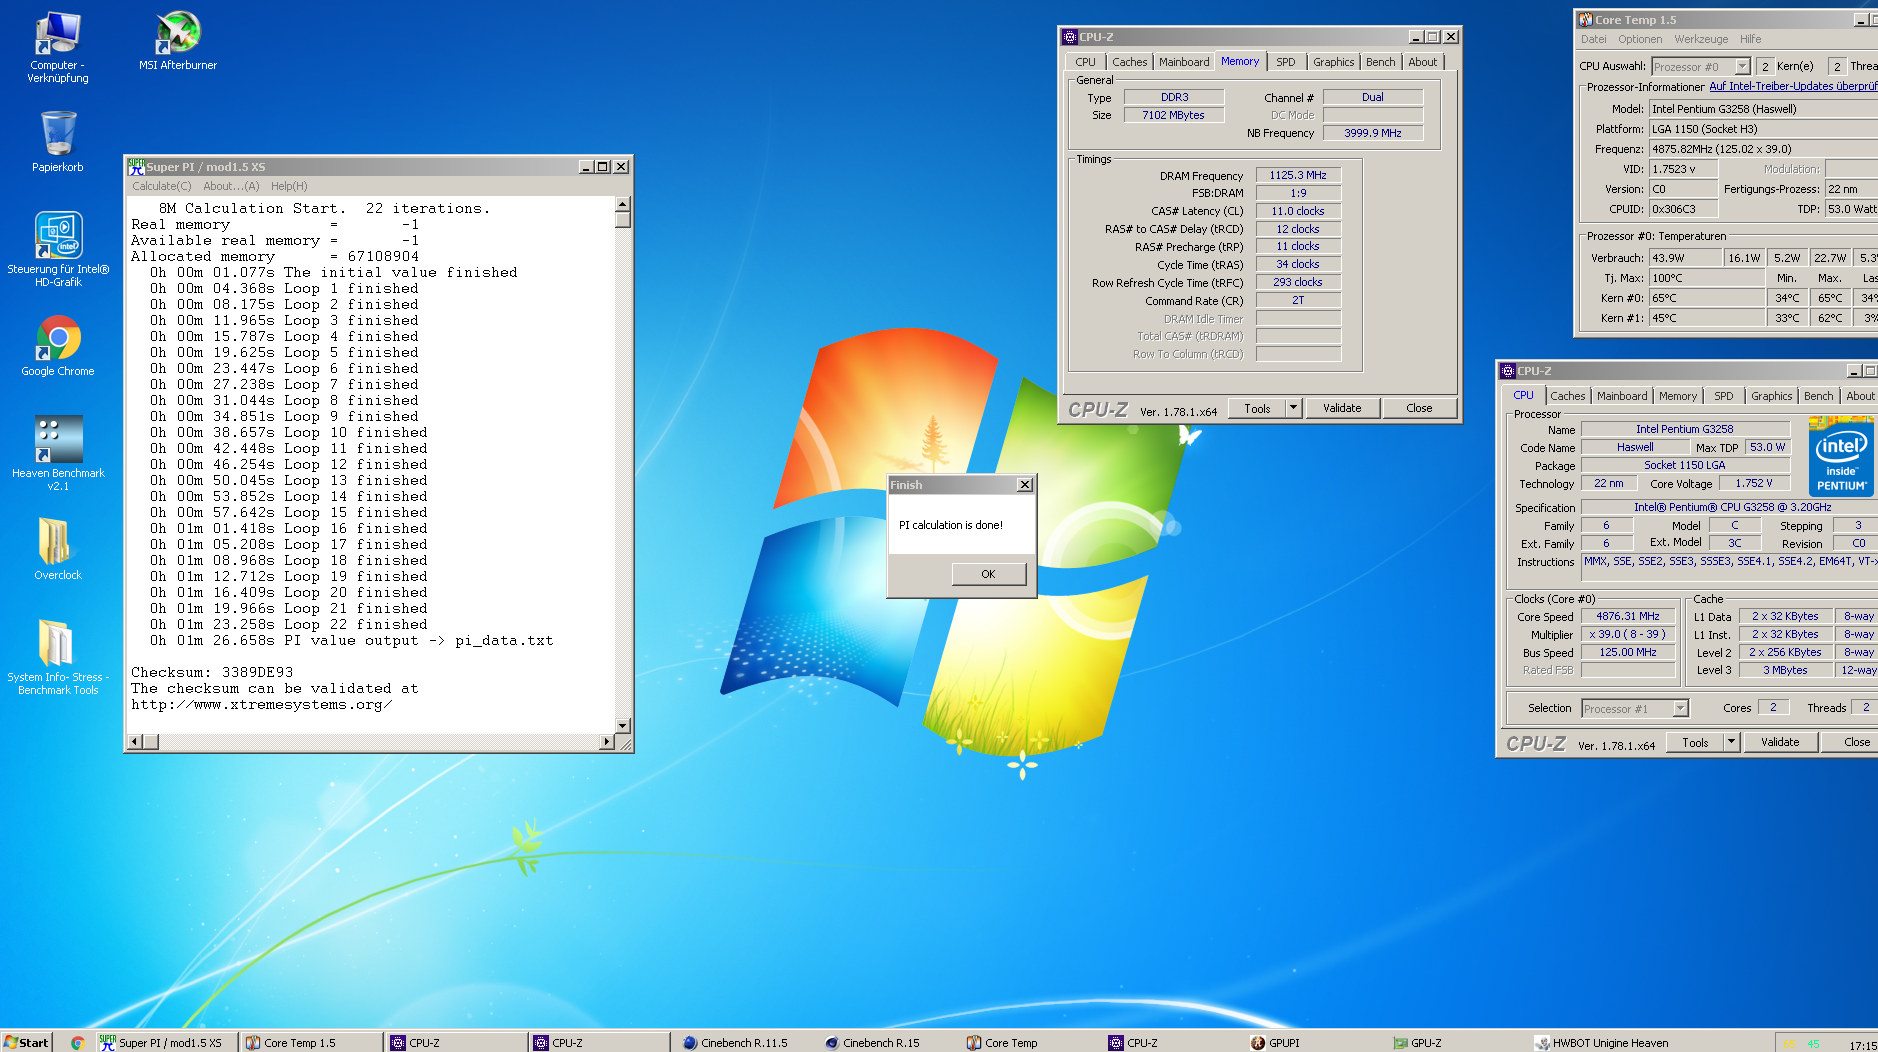This screenshot has width=1878, height=1052.
Task: Select Mainboard tab in Memory CPU-Z window
Action: (1184, 62)
